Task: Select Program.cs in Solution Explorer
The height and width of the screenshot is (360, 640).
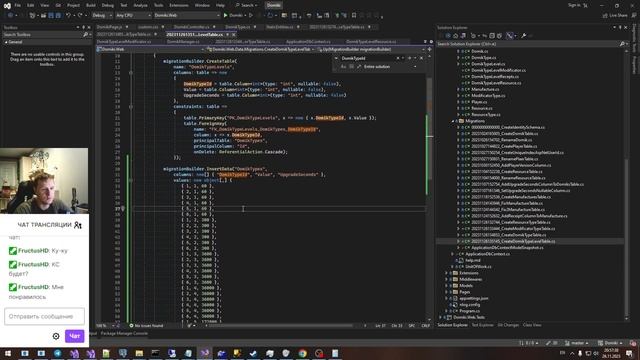Action: [x=469, y=311]
